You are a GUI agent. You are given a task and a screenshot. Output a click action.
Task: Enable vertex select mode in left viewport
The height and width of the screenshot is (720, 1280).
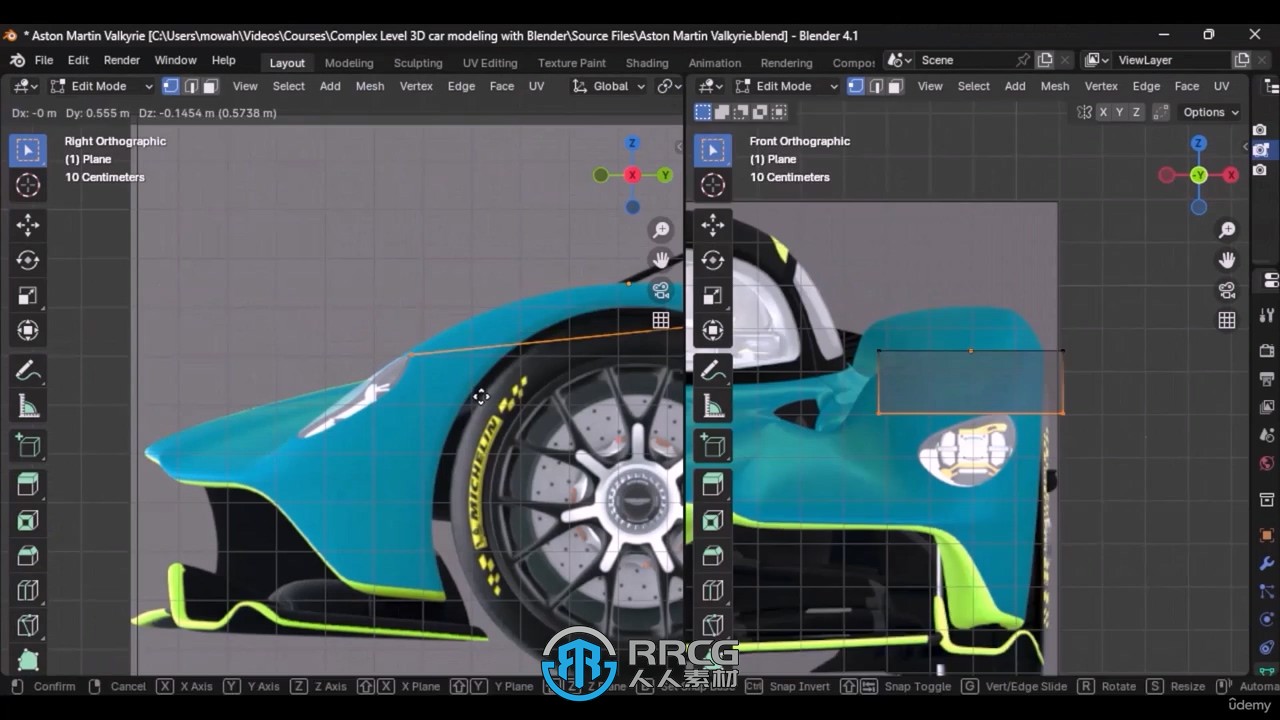[x=171, y=86]
